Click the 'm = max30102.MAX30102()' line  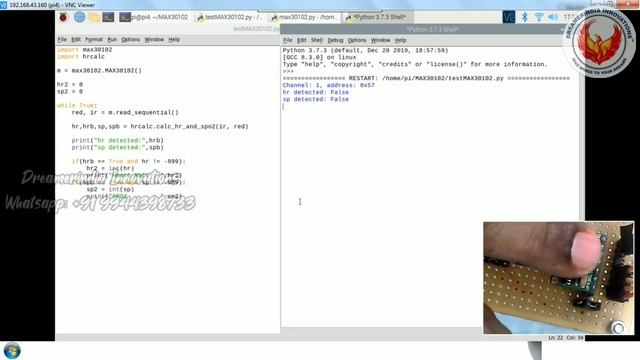click(x=99, y=71)
